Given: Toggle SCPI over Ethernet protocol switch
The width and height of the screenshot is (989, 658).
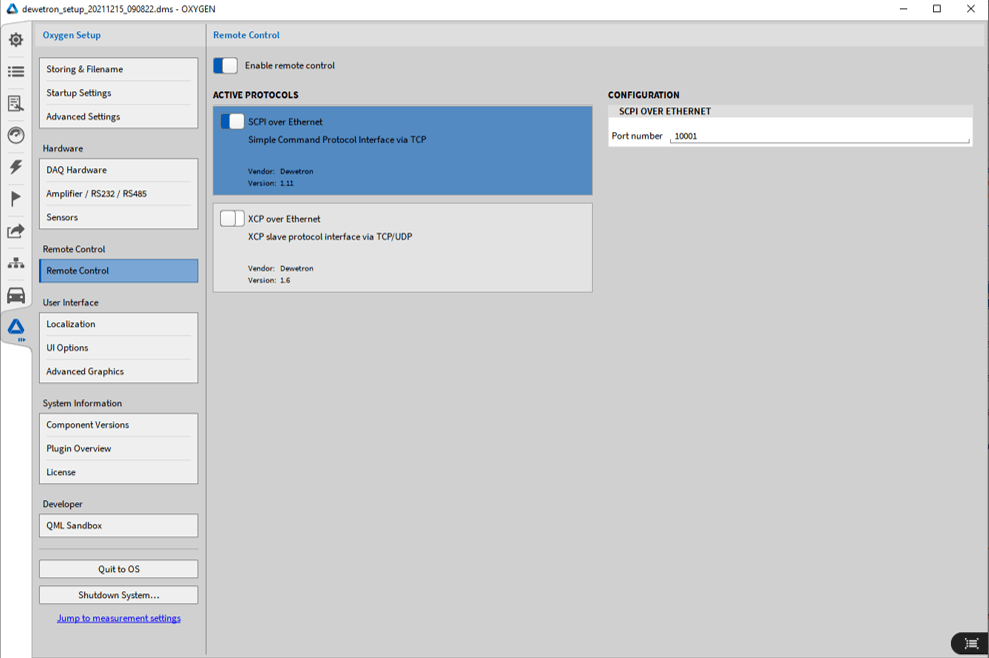Looking at the screenshot, I should tap(232, 122).
